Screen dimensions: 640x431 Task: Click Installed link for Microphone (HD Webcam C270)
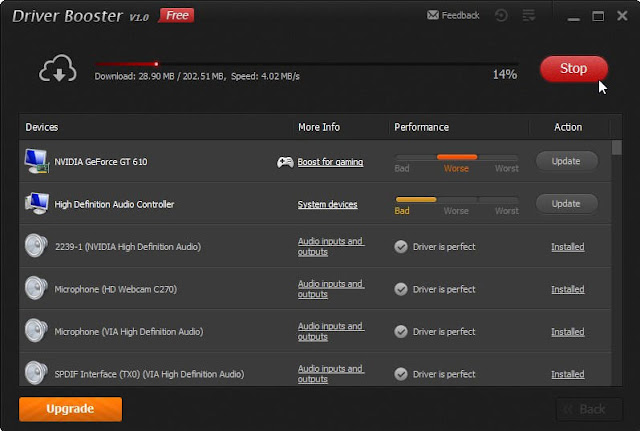(568, 289)
